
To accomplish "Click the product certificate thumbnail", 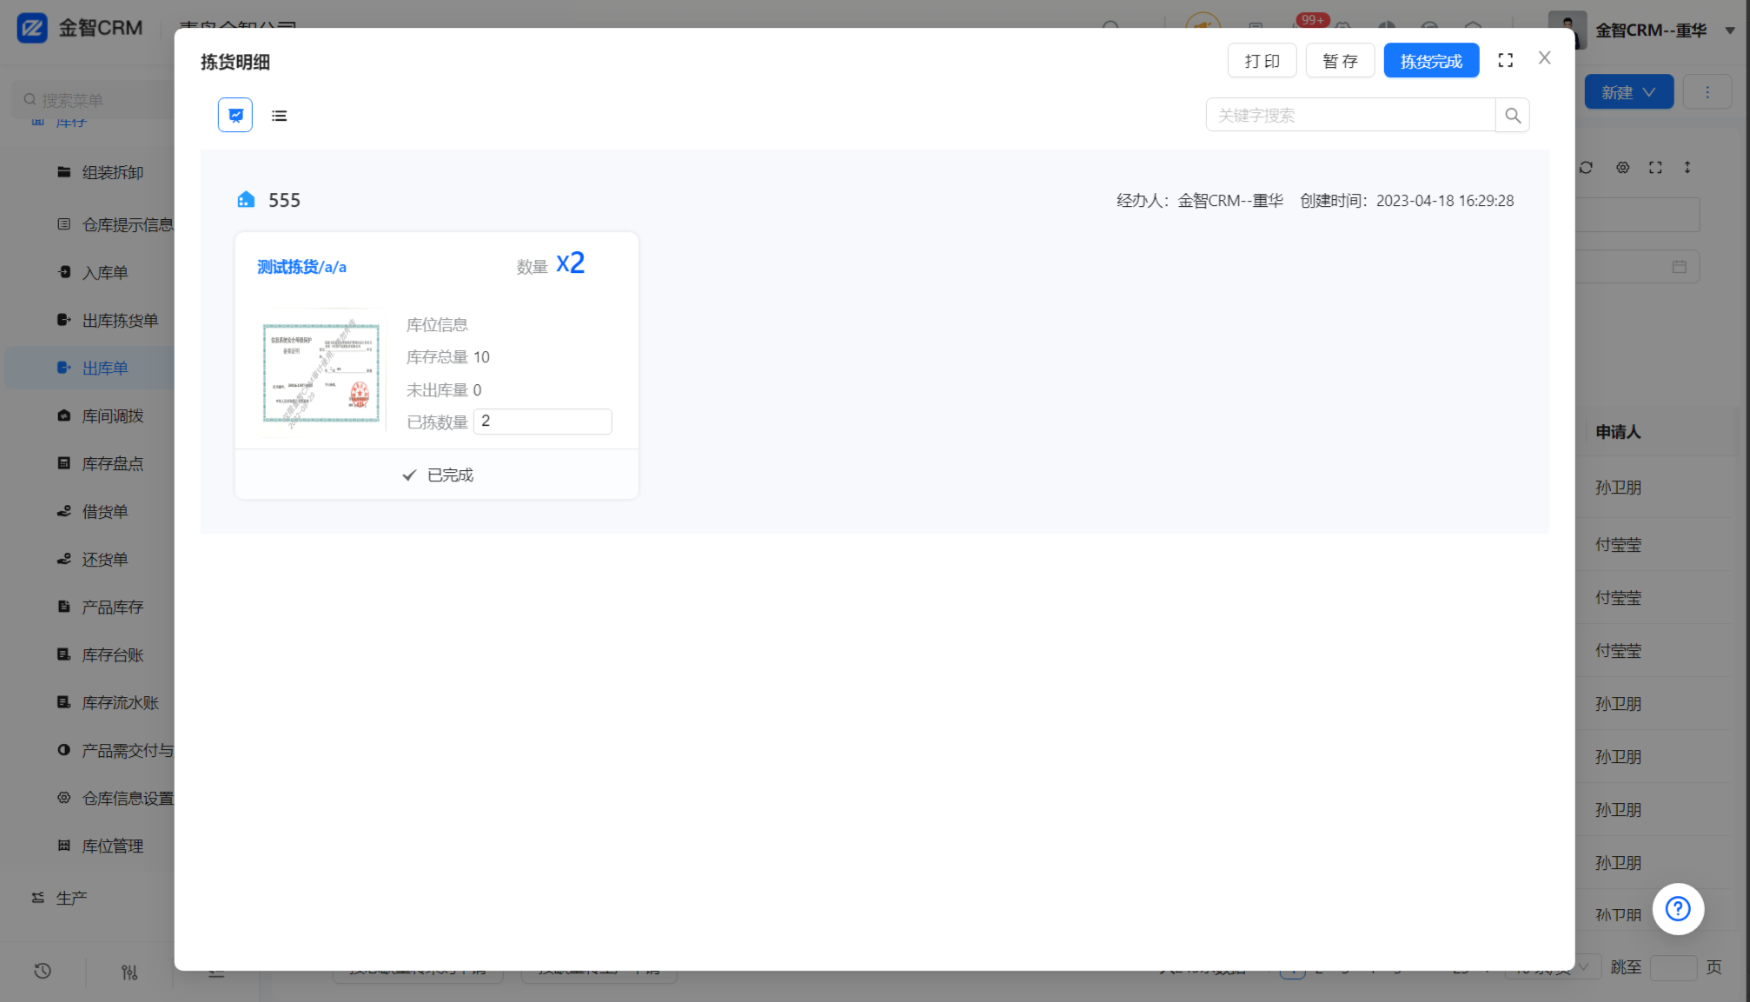I will click(321, 373).
